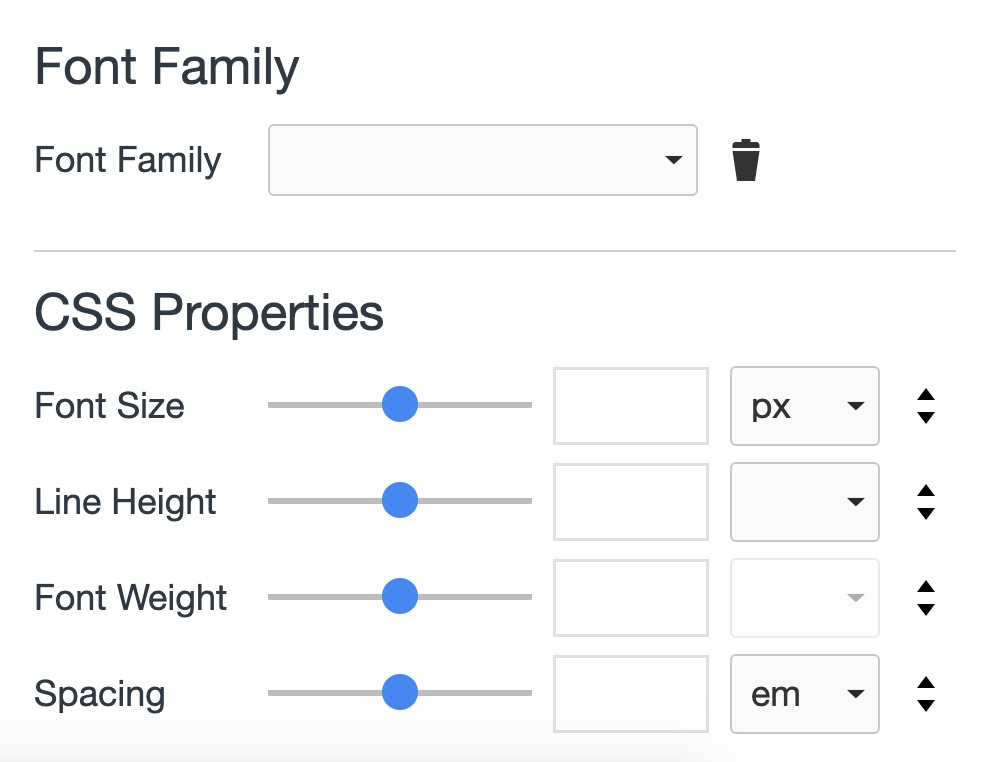Focus the Line Height value input
This screenshot has width=984, height=762.
tap(631, 502)
